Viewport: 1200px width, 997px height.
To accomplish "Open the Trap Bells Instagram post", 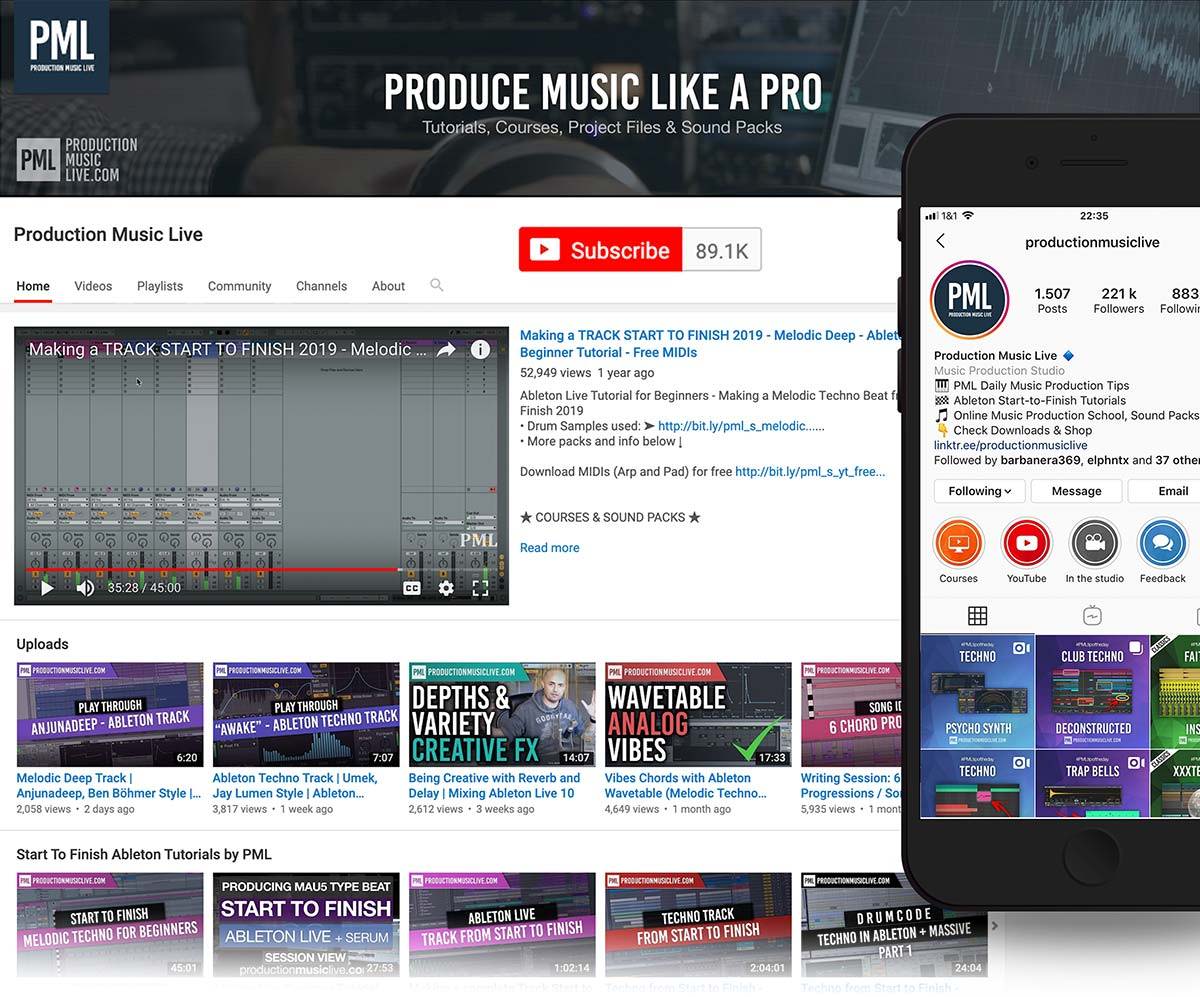I will point(1092,784).
